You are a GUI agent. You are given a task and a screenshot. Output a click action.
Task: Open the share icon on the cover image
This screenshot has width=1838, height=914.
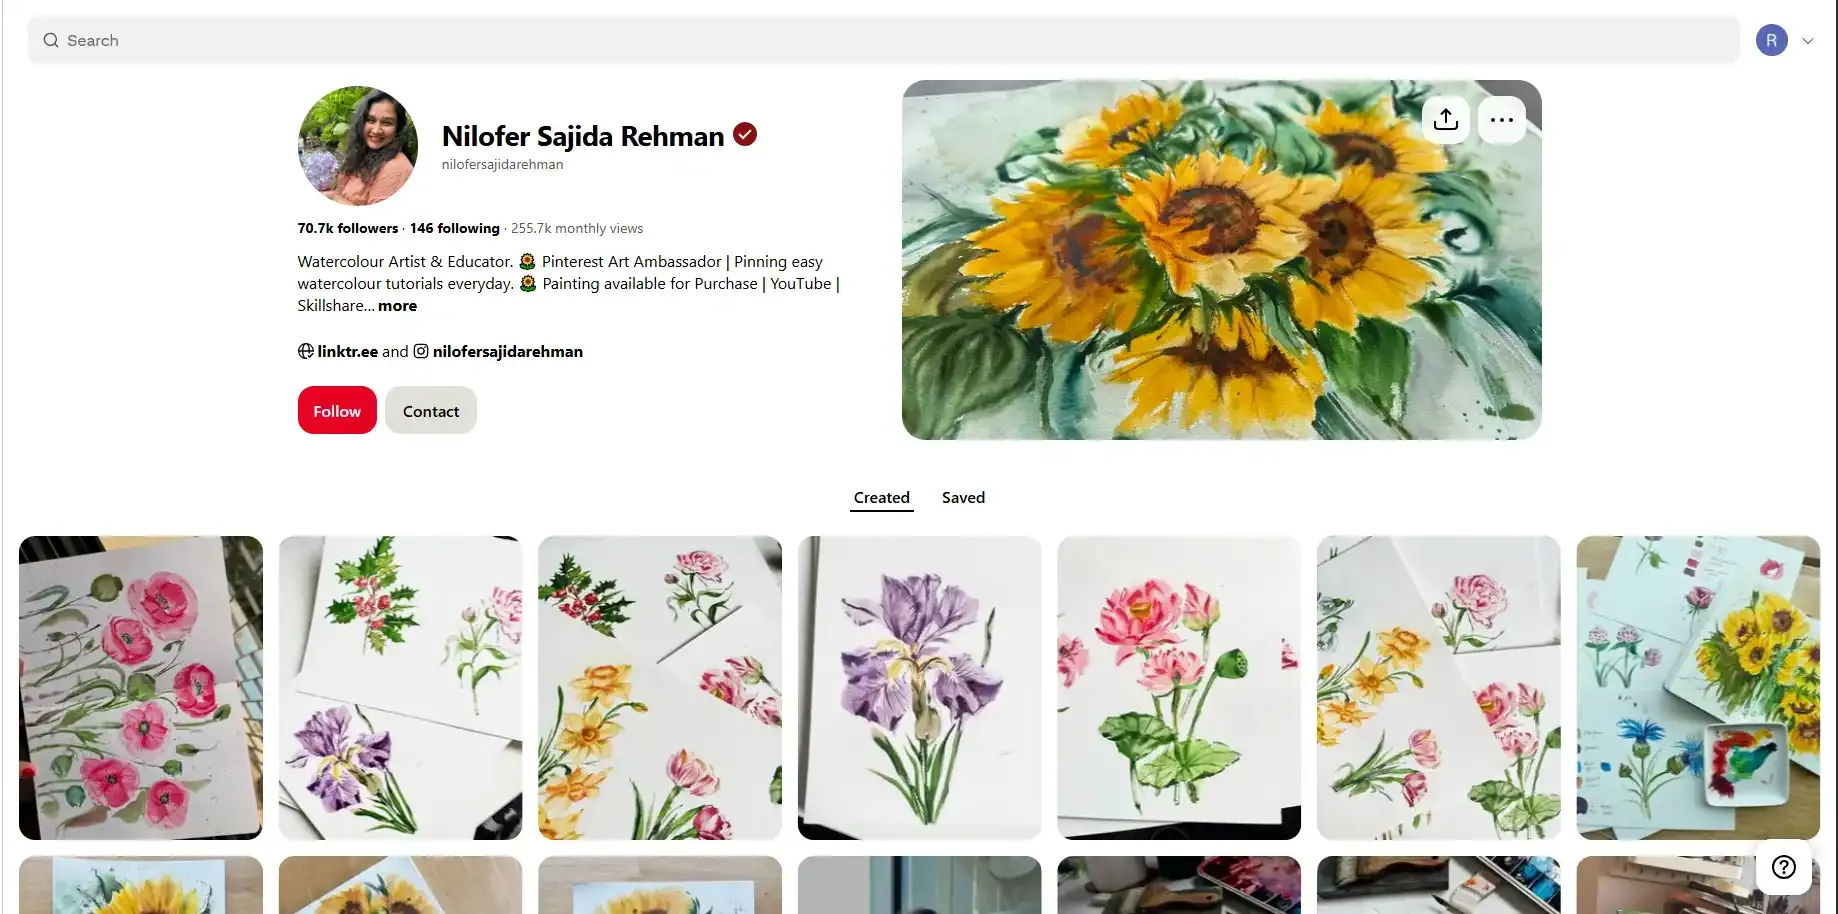point(1445,119)
